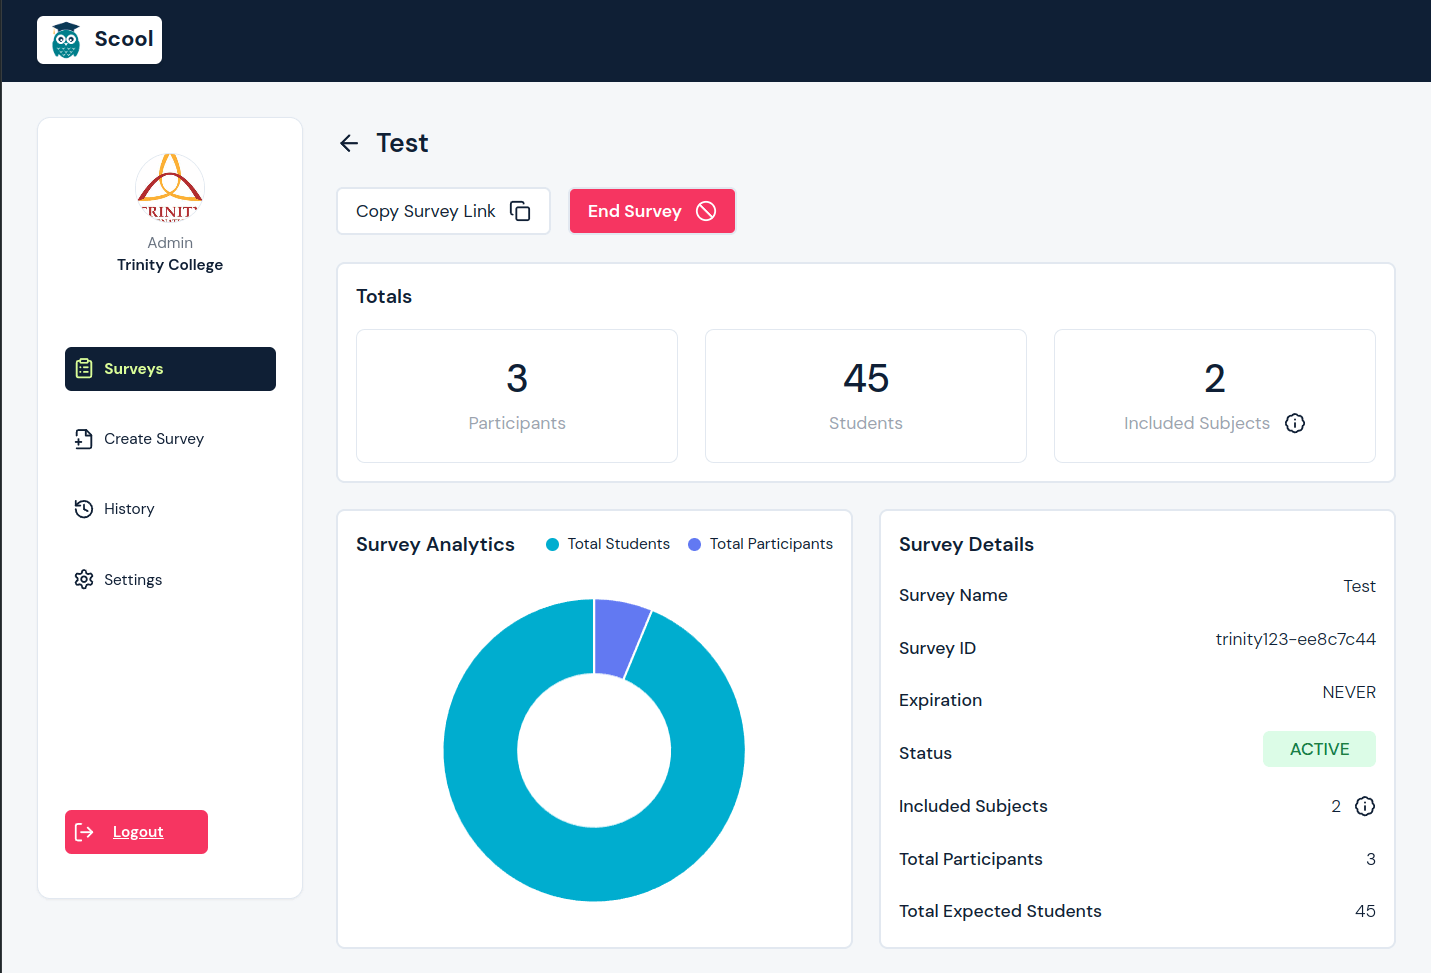Toggle Total Students legend in Survey Analytics
This screenshot has width=1431, height=973.
point(608,544)
